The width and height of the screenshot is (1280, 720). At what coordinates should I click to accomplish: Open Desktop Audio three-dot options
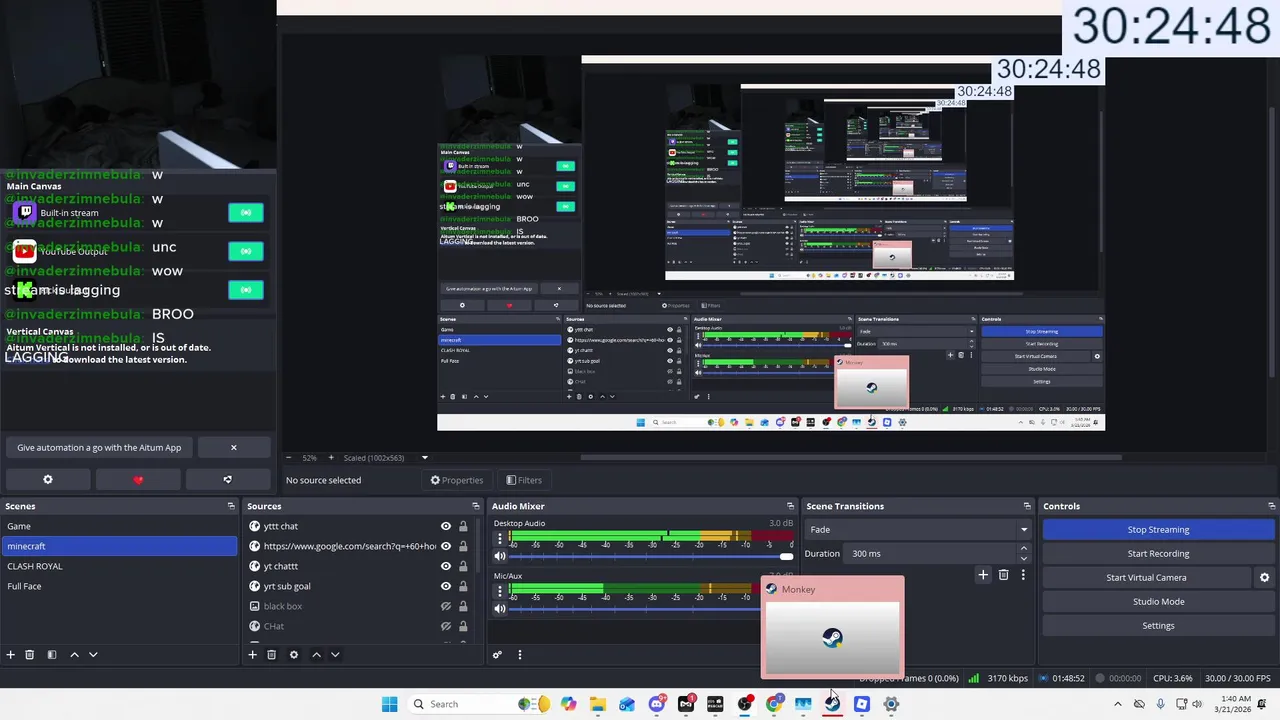(500, 539)
